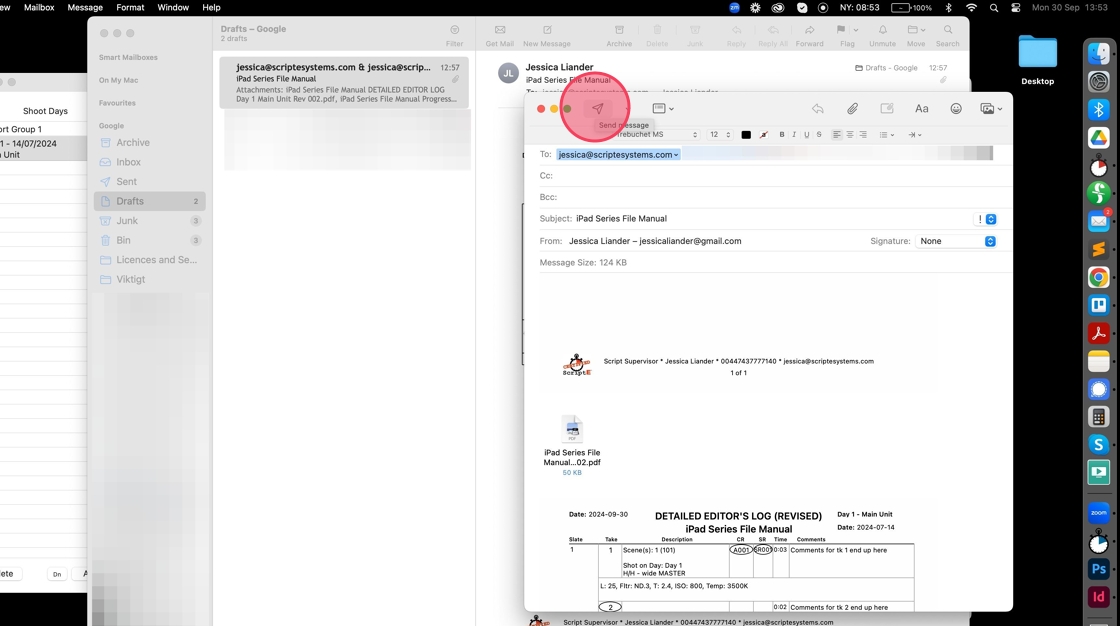Send the message with the paper plane icon
The width and height of the screenshot is (1120, 626).
(597, 109)
